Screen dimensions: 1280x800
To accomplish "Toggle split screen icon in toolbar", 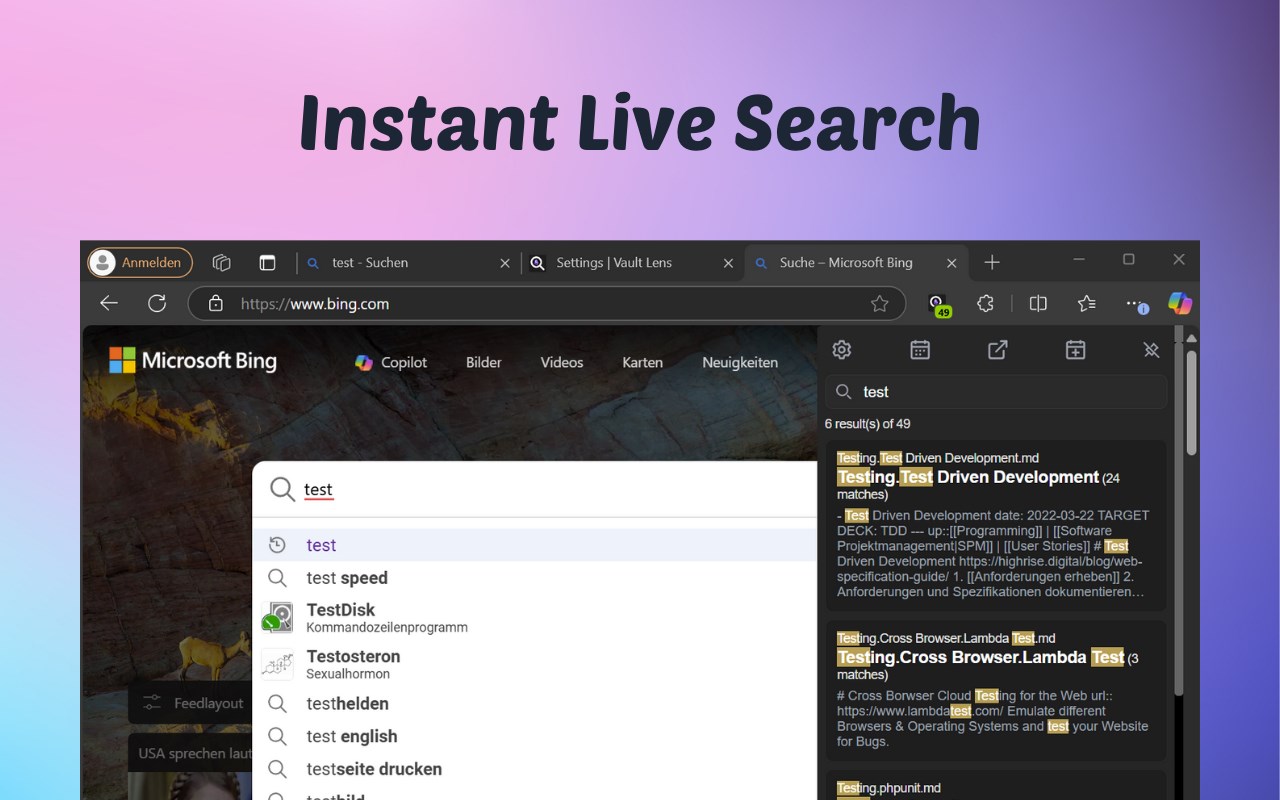I will point(1038,303).
